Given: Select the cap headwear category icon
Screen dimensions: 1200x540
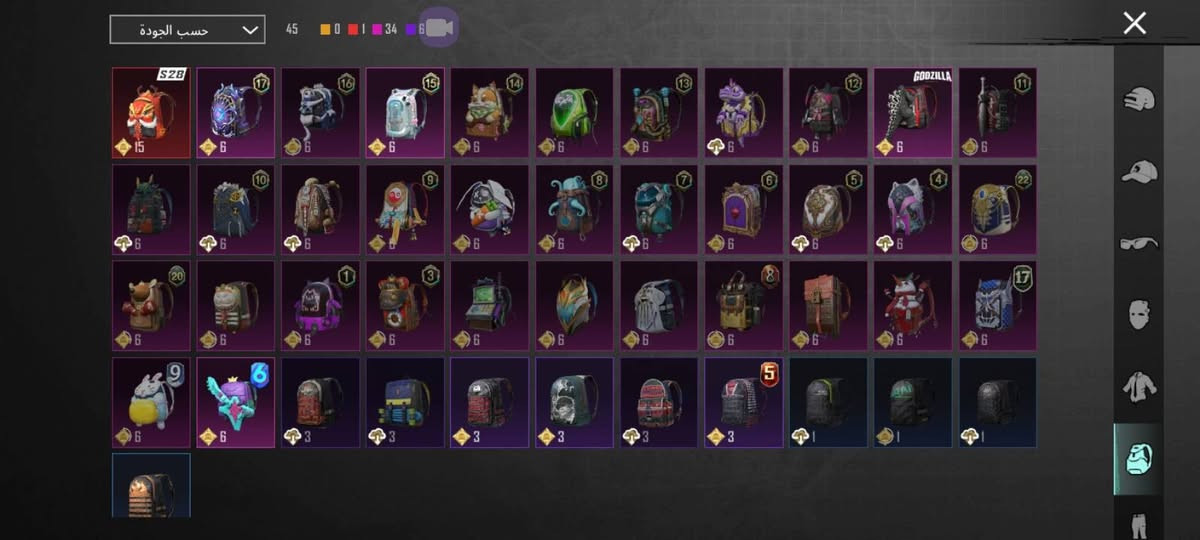Looking at the screenshot, I should [x=1139, y=172].
